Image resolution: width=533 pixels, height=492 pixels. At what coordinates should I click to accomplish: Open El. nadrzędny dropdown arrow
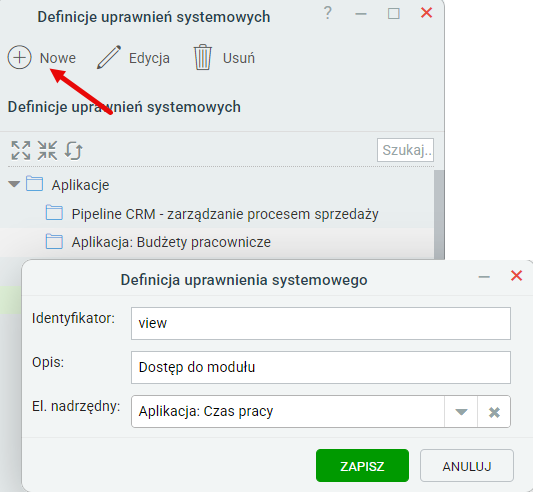tap(461, 411)
